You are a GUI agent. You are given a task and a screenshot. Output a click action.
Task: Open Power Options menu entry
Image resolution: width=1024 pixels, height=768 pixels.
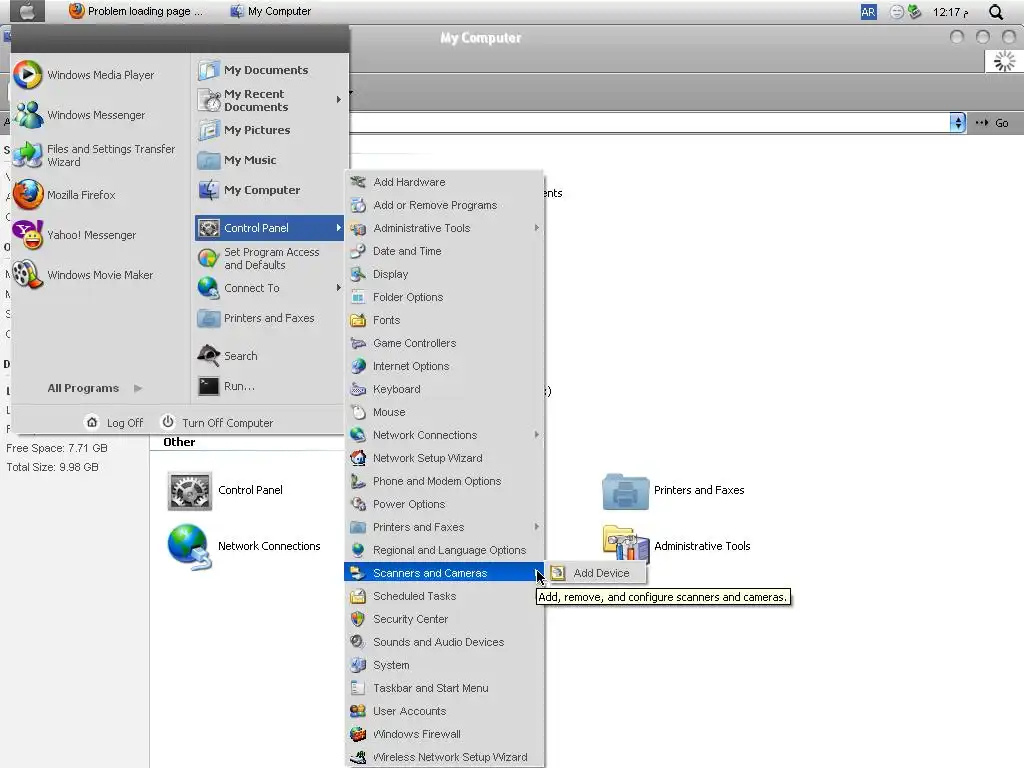[445, 504]
